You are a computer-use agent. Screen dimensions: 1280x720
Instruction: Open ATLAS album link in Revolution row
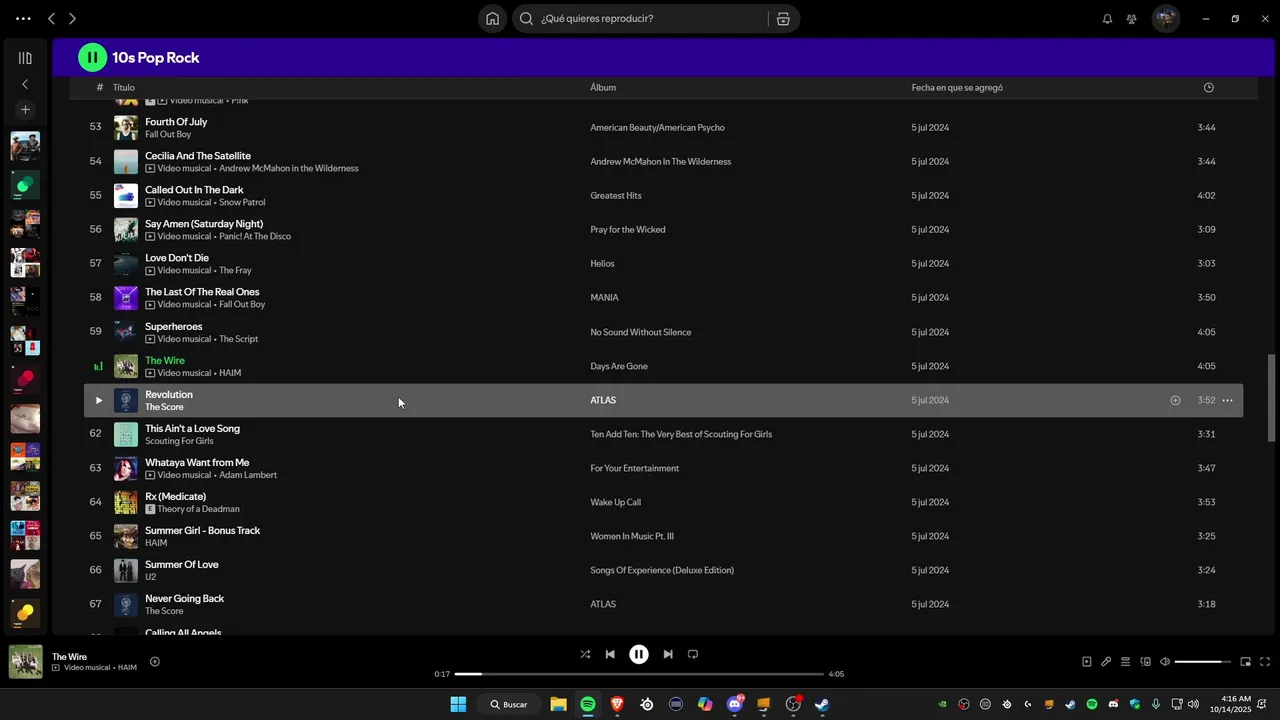(603, 400)
